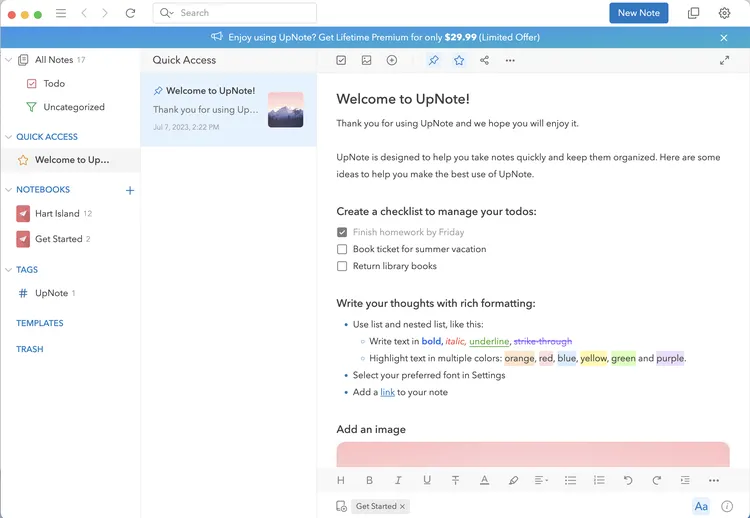
Task: Insert an image using the image icon
Action: pos(366,60)
